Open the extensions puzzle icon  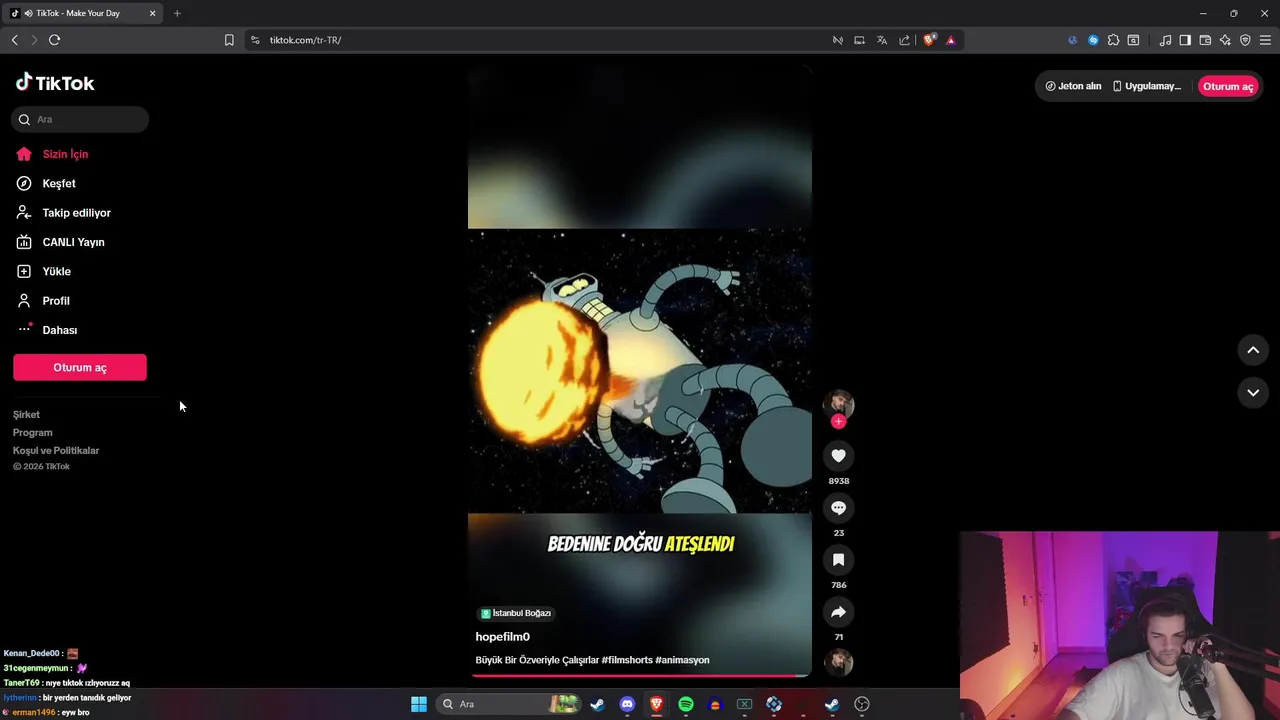(x=1113, y=40)
